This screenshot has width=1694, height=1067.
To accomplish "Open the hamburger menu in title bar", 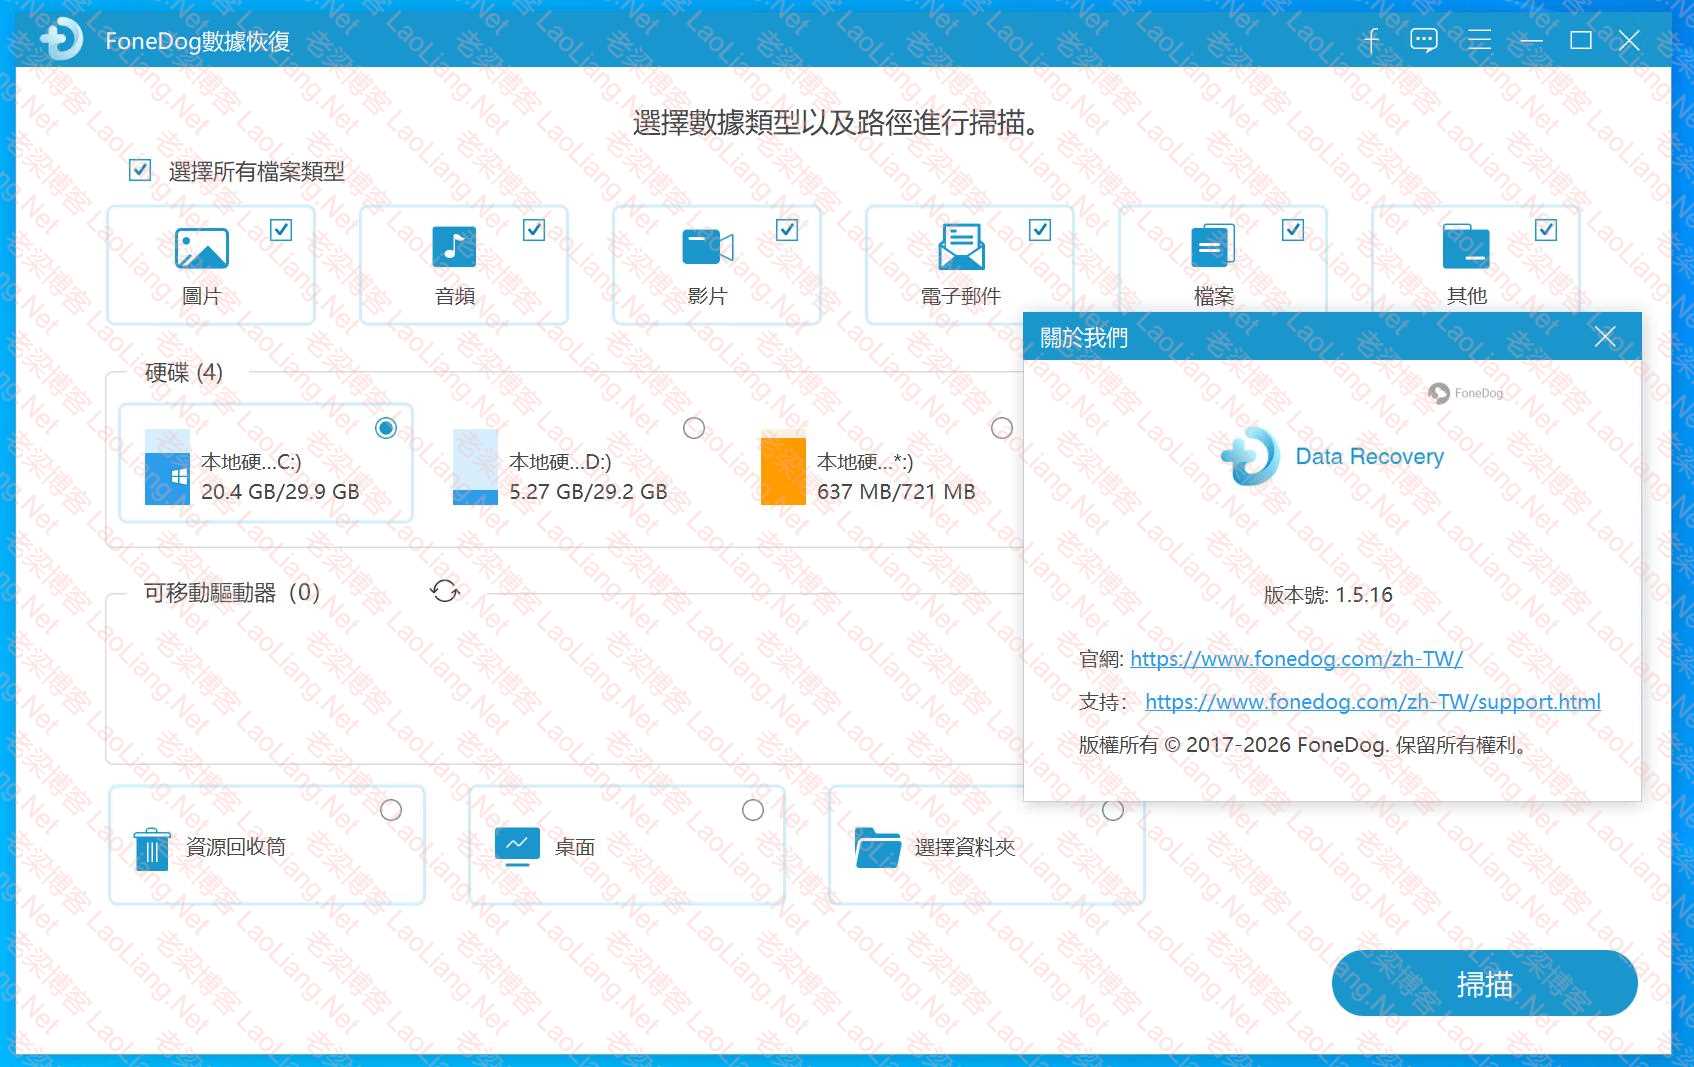I will point(1478,40).
